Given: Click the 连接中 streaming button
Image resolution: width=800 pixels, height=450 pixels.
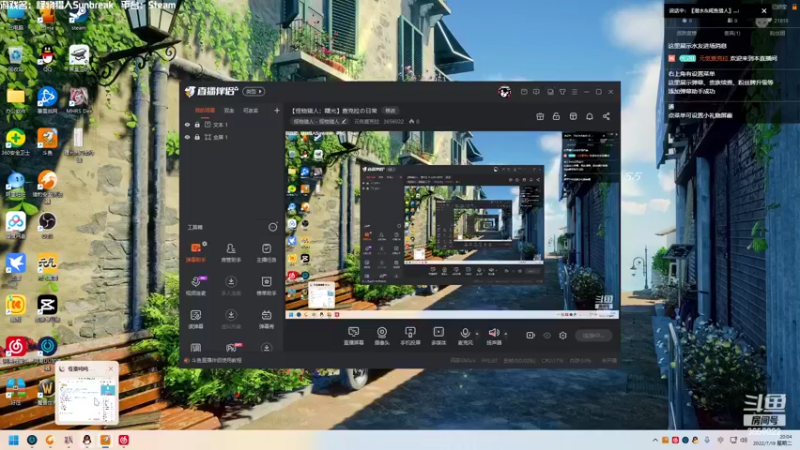Looking at the screenshot, I should 593,335.
